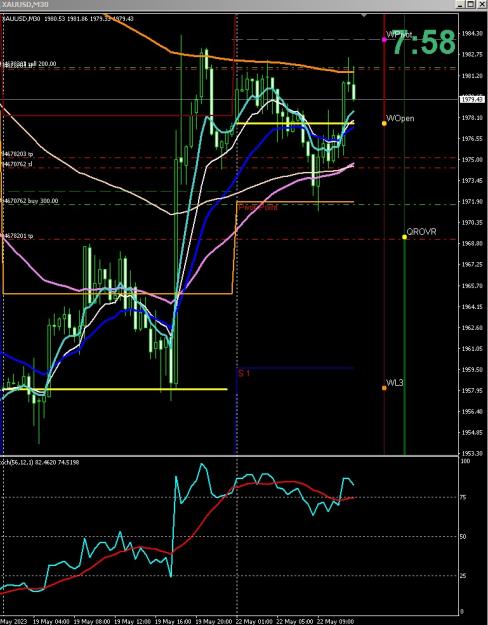
Task: Select the 94670762 buy 300.00 order label
Action: [x=30, y=201]
